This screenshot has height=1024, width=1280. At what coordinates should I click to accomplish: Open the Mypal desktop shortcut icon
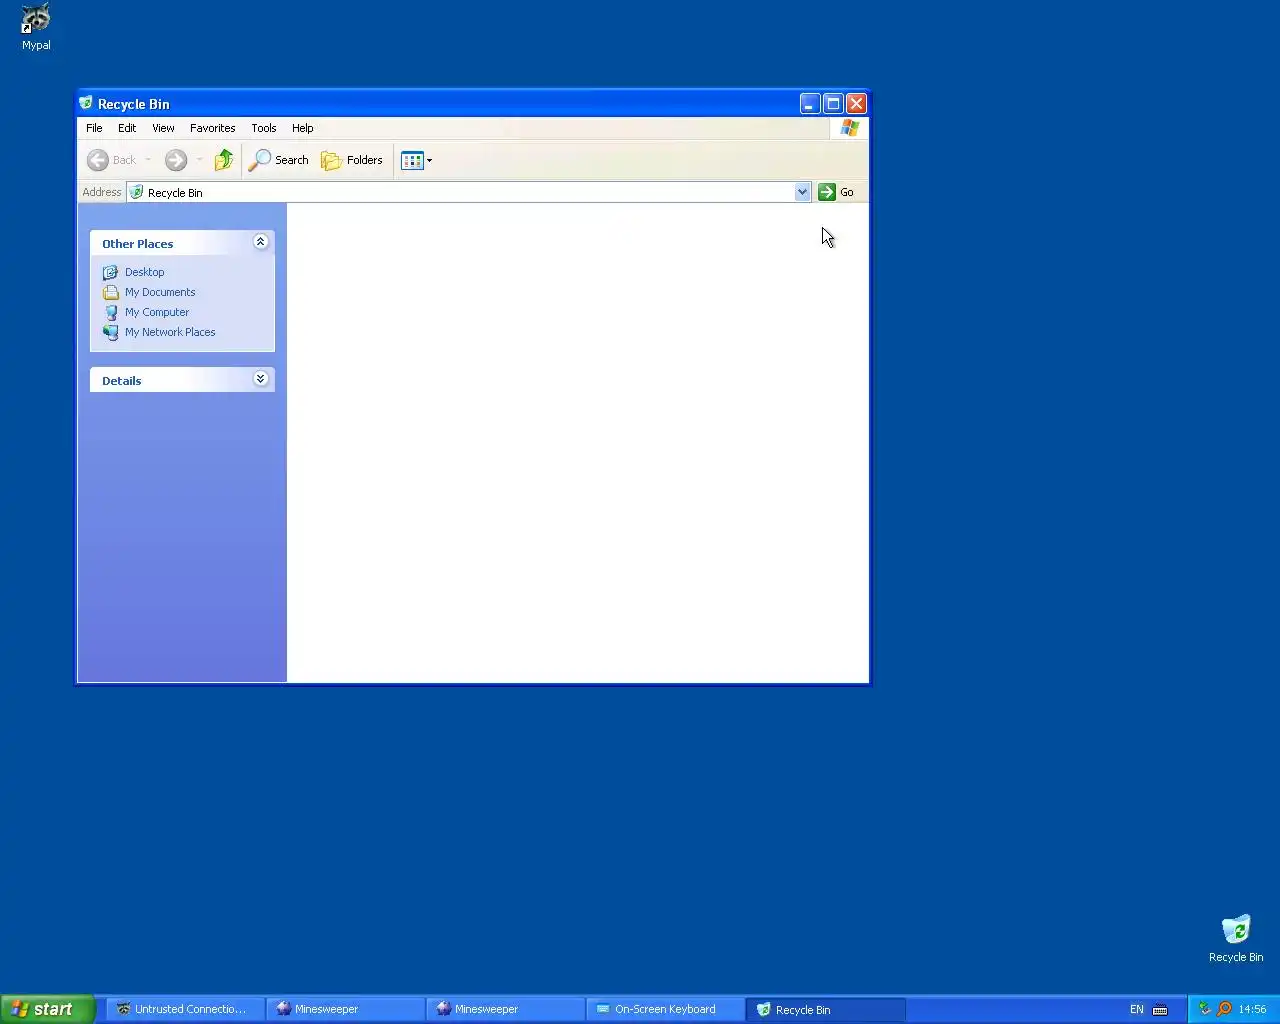point(36,27)
